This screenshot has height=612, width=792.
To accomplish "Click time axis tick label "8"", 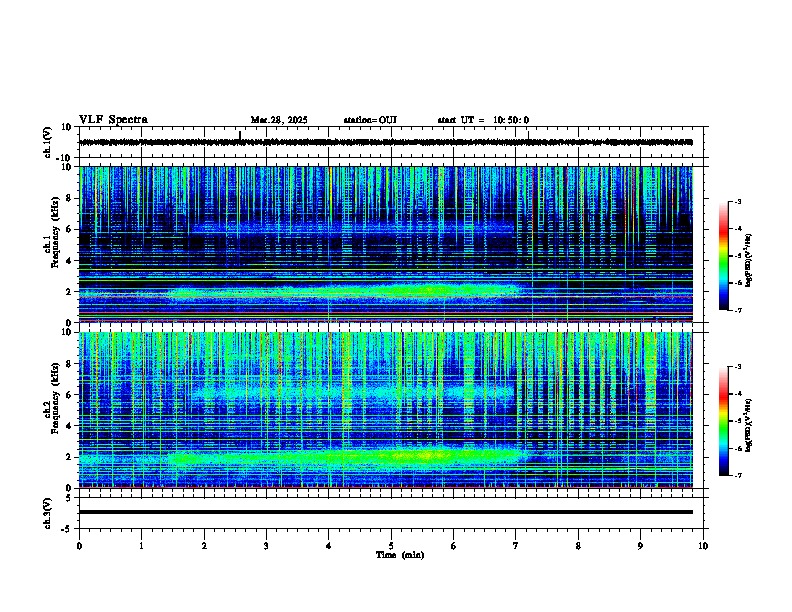I will pos(578,546).
